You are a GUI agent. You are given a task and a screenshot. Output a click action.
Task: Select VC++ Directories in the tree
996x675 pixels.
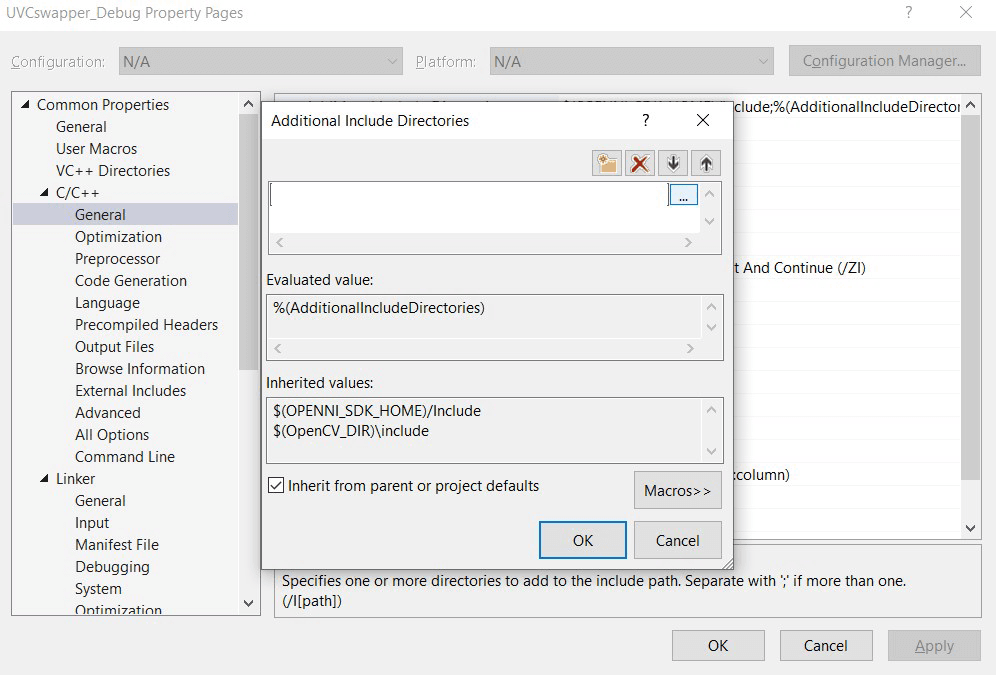point(113,171)
